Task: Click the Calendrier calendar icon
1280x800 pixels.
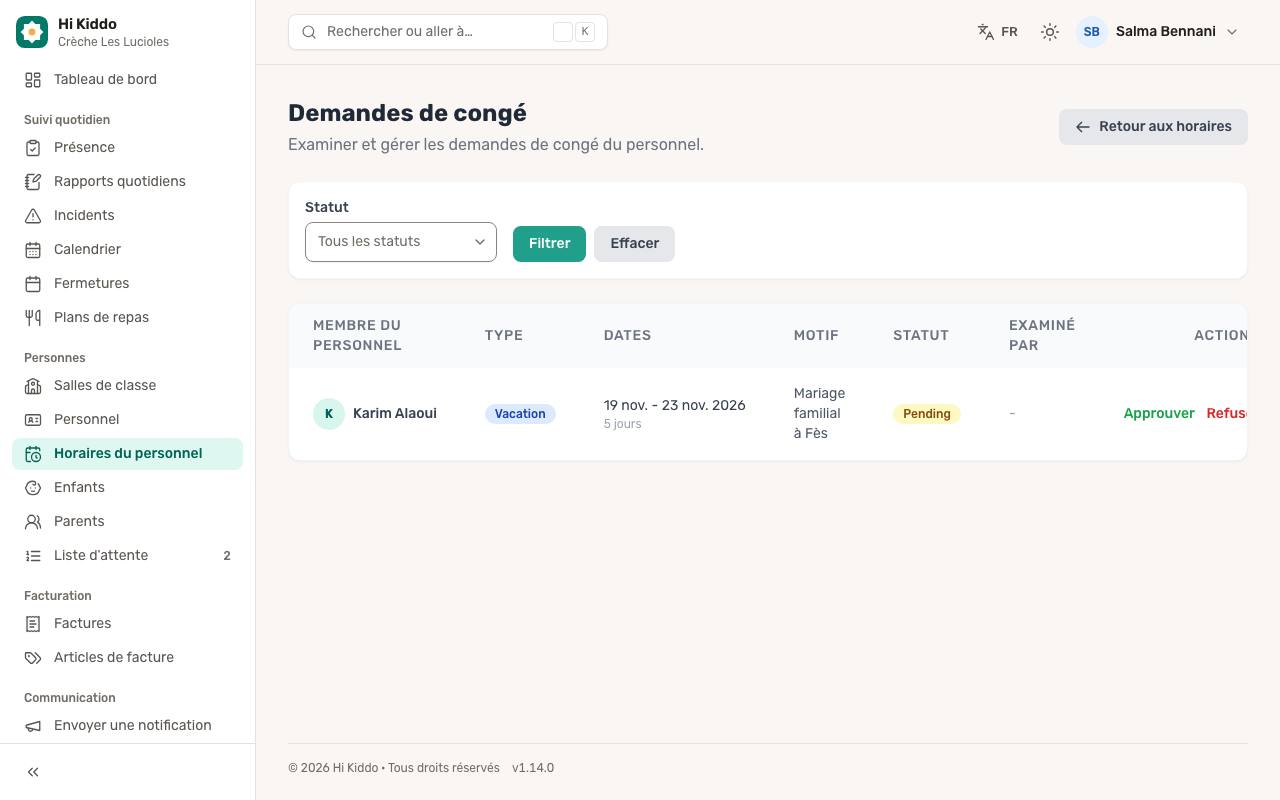Action: pyautogui.click(x=33, y=250)
